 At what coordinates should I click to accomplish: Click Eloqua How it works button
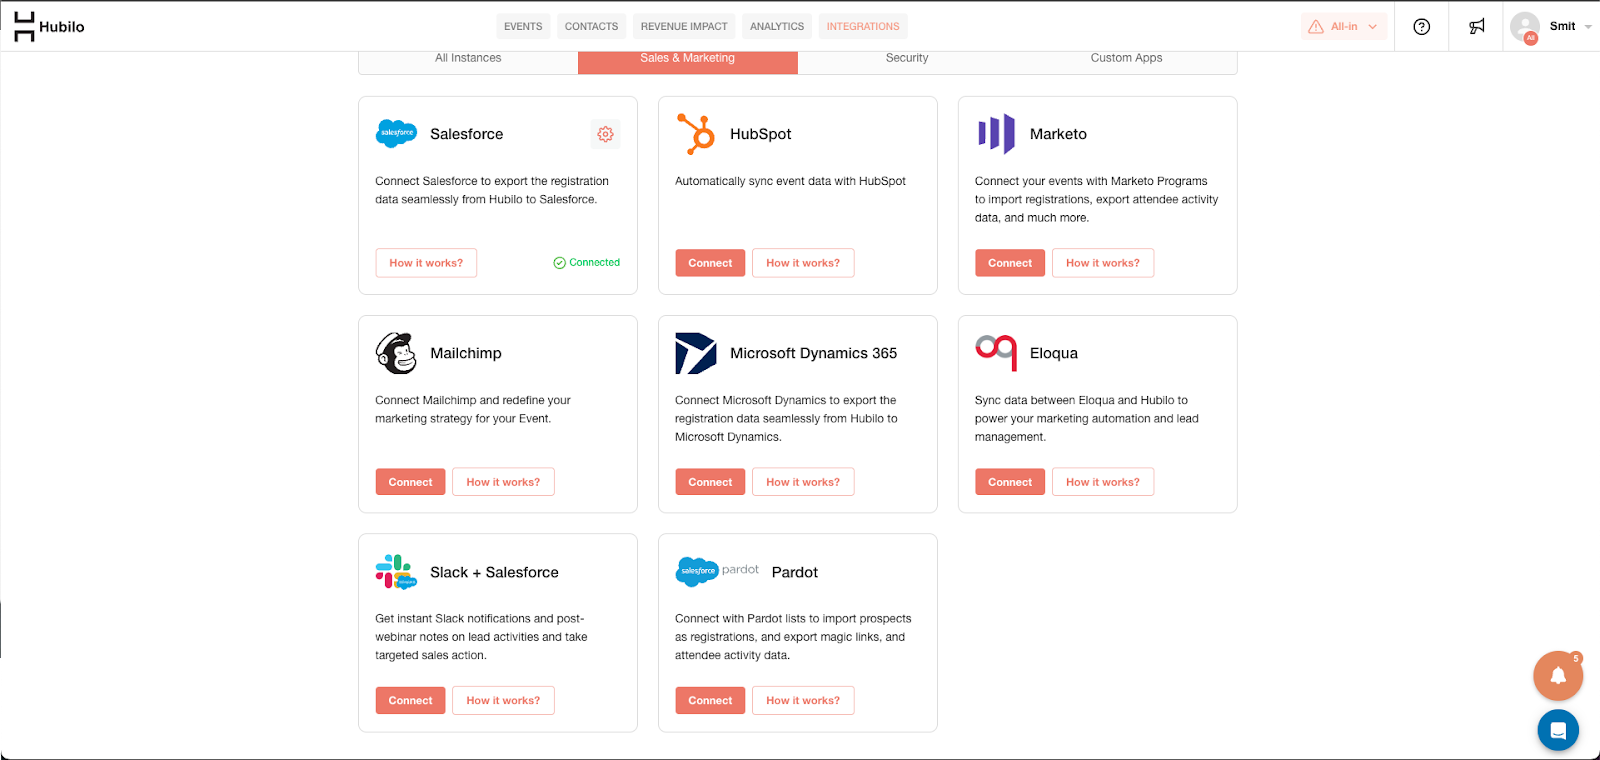[1103, 482]
